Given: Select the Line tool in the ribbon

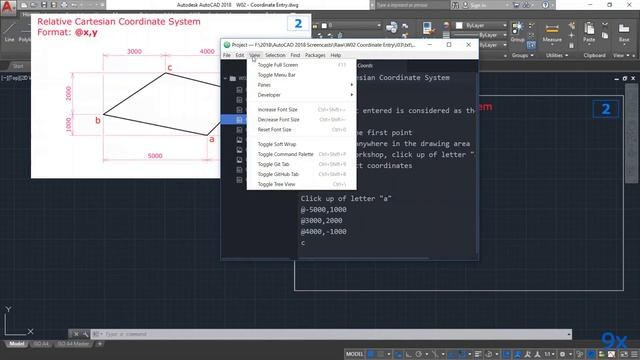Looking at the screenshot, I should pyautogui.click(x=9, y=32).
